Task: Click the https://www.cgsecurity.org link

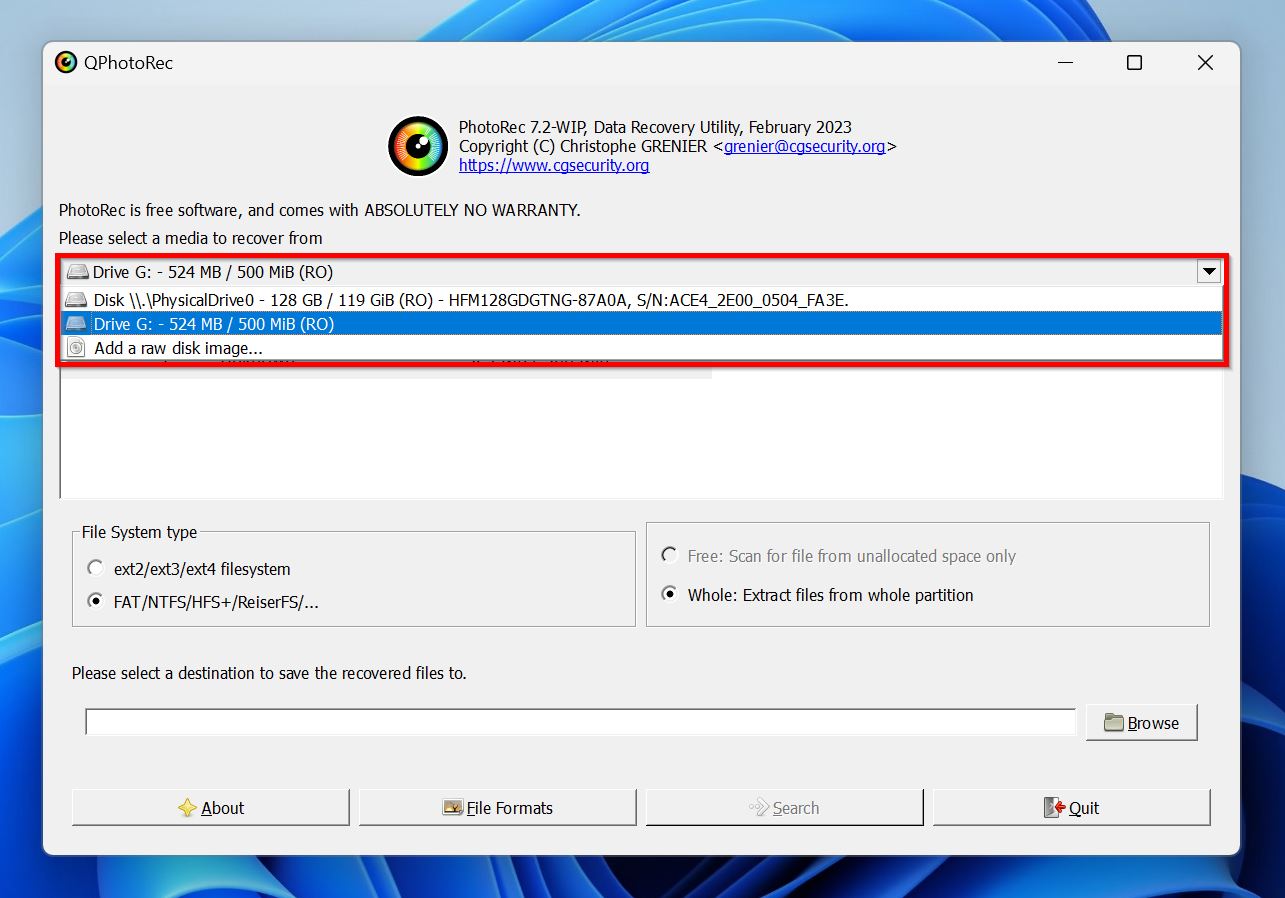Action: click(553, 165)
